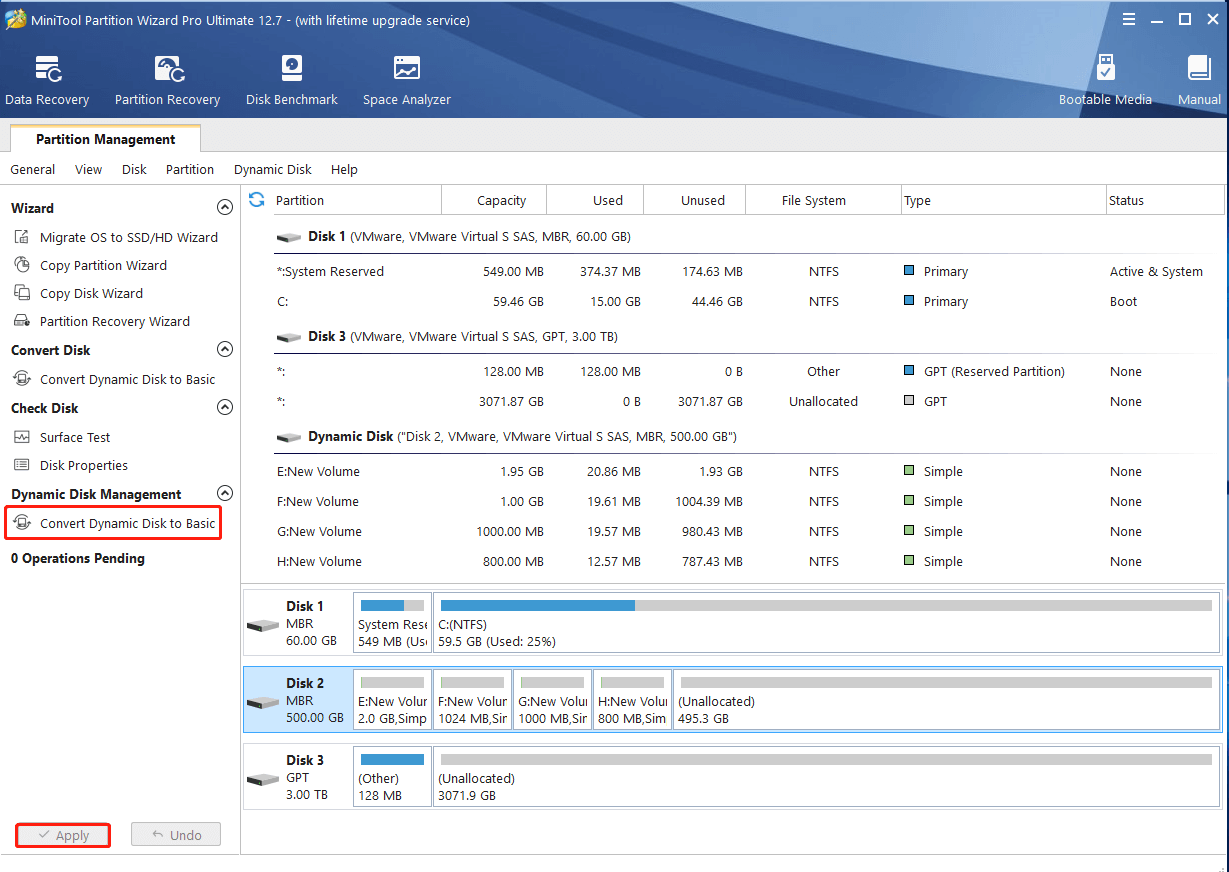Select Disk 2 unallocated 495.3 GB block
The width and height of the screenshot is (1229, 872).
946,700
